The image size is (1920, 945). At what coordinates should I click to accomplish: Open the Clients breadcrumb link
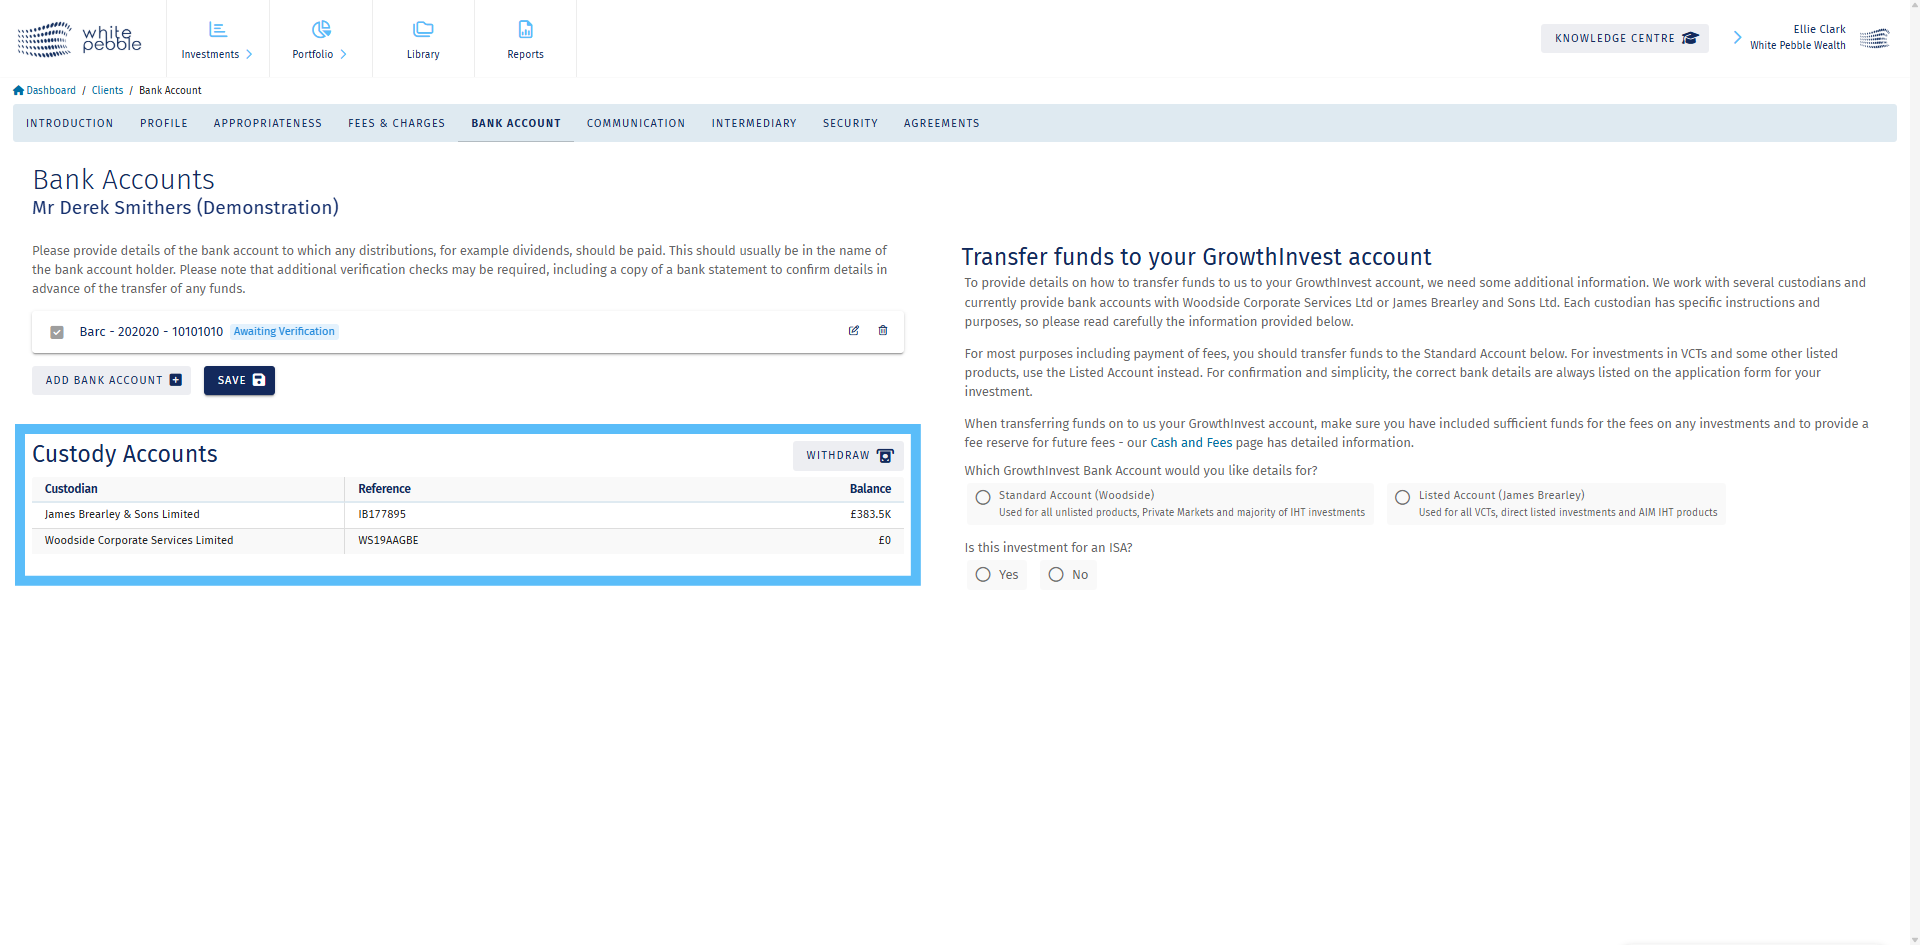pyautogui.click(x=108, y=90)
